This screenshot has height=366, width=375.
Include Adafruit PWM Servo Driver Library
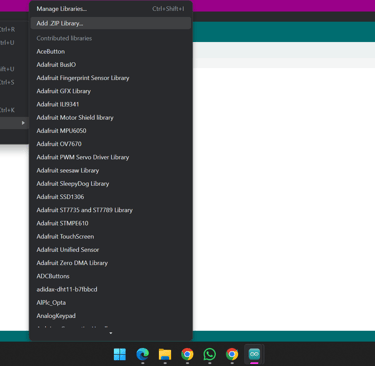(111, 157)
